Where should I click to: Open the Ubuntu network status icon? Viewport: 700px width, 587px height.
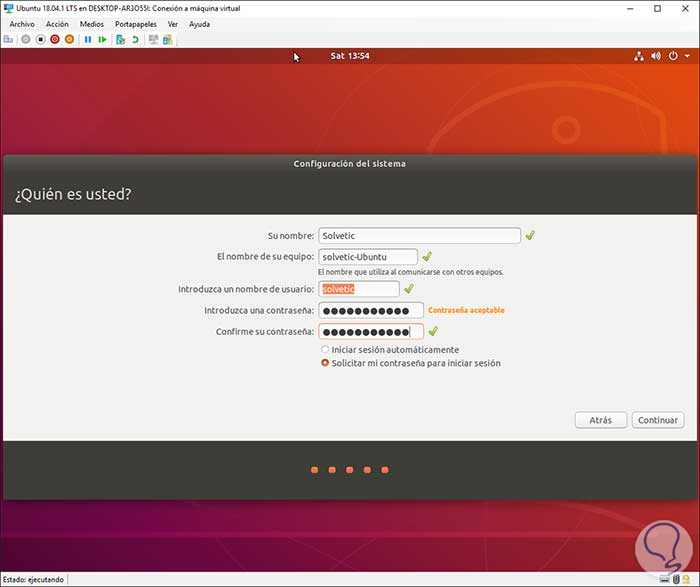pos(639,56)
